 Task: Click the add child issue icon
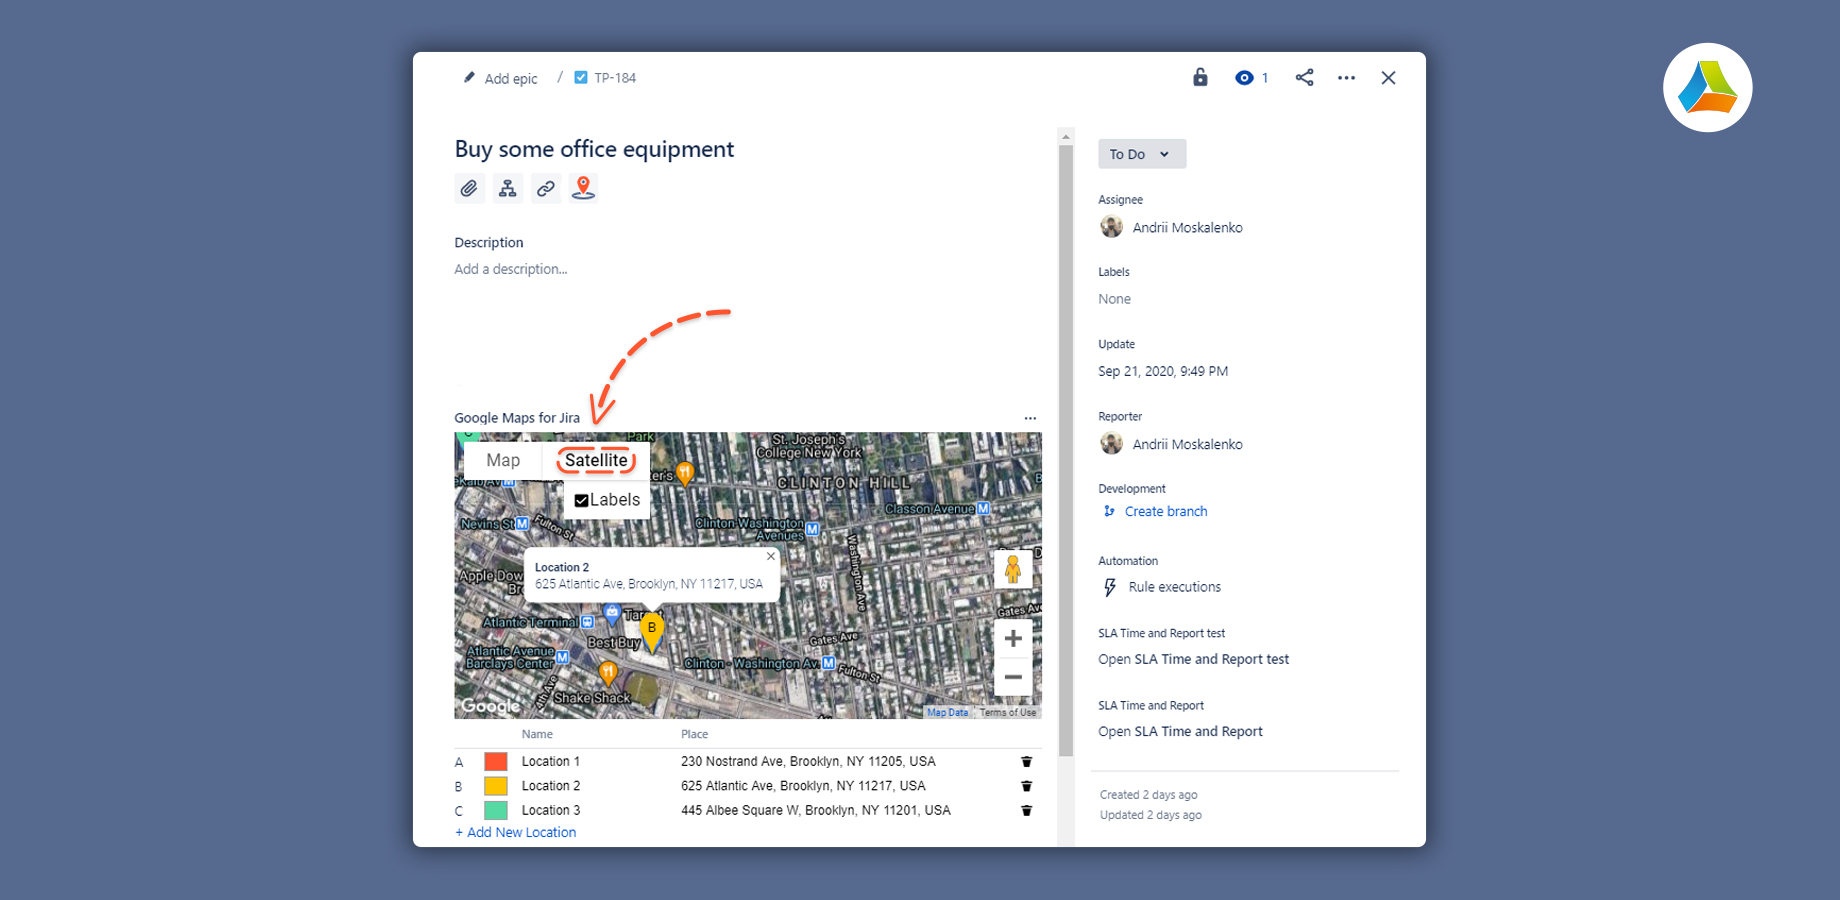[x=508, y=188]
